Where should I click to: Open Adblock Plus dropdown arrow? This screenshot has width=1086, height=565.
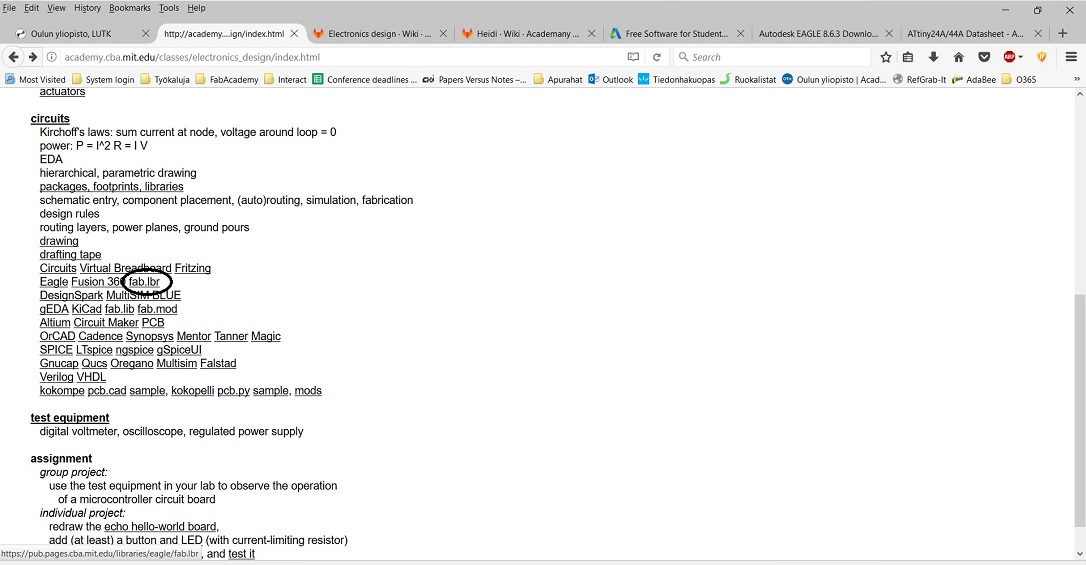coord(1020,57)
